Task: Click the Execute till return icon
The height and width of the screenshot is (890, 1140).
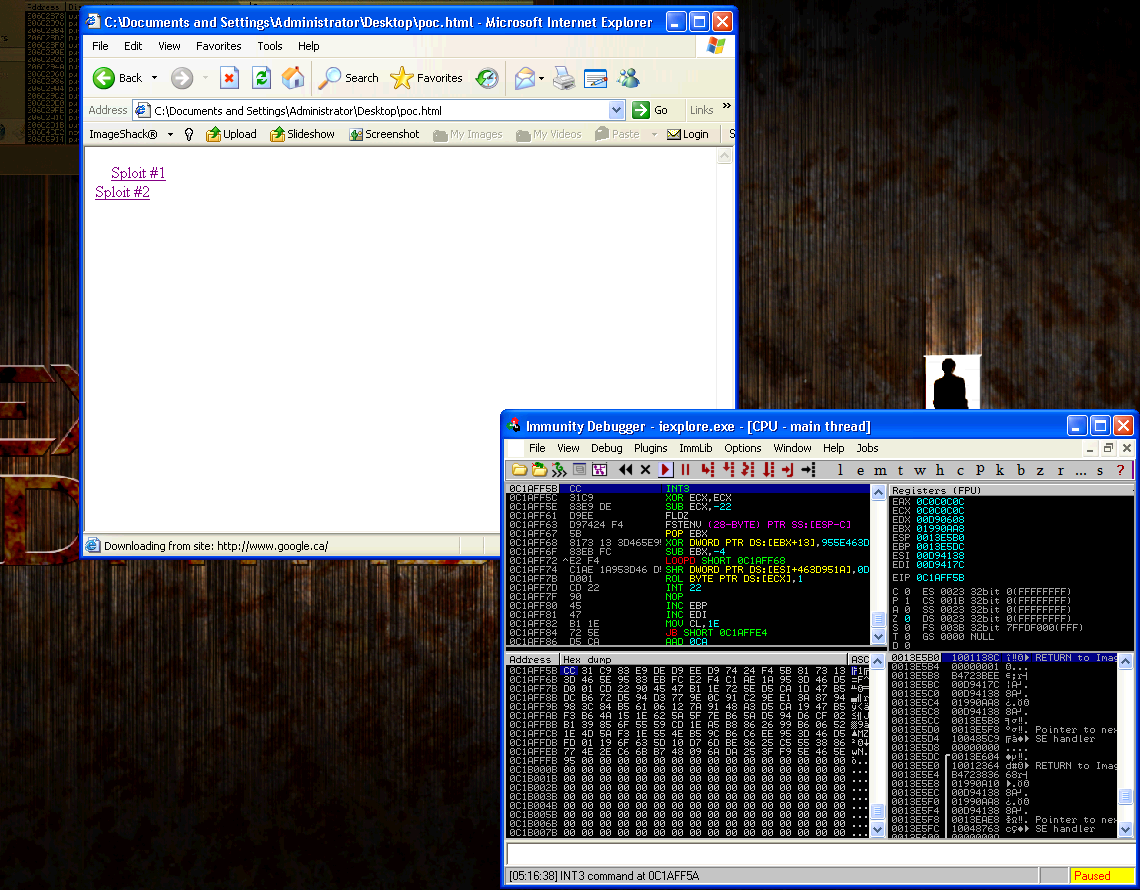Action: pyautogui.click(x=788, y=470)
